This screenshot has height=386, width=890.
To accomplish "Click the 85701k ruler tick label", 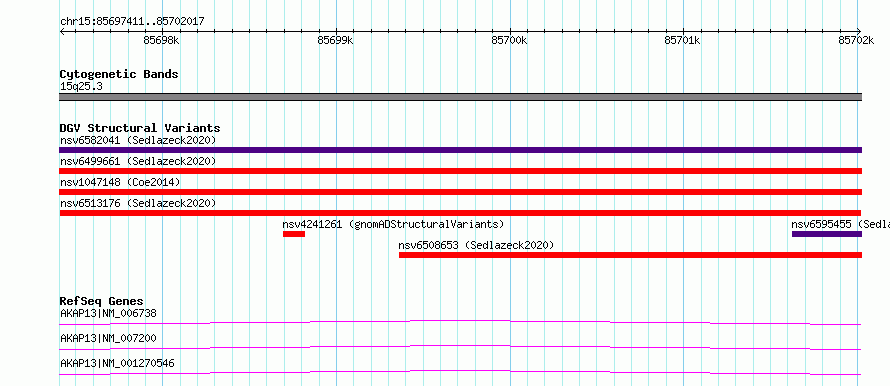I will coord(683,40).
